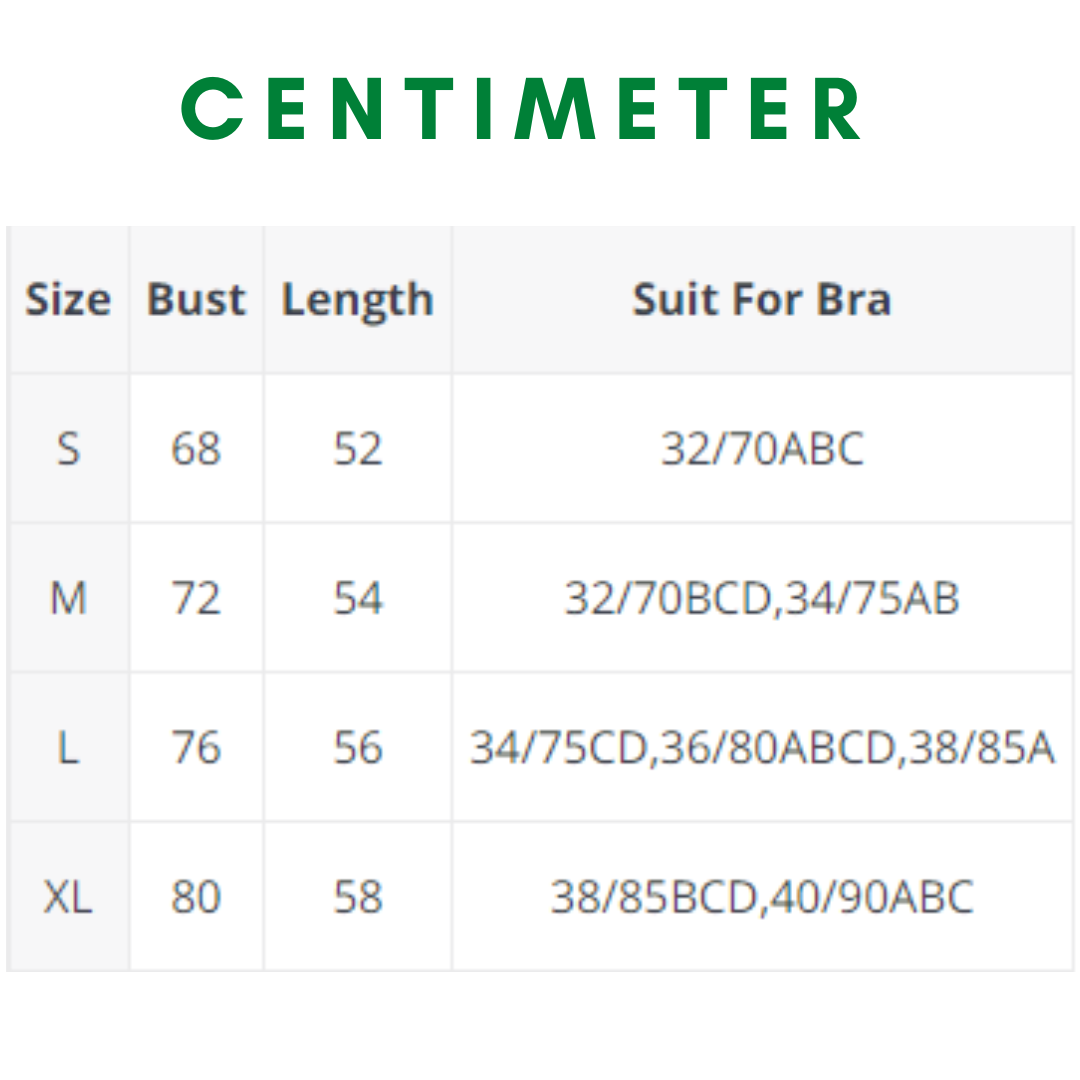Click the 38/85BCD,40/90ABC bra cell

tap(762, 897)
